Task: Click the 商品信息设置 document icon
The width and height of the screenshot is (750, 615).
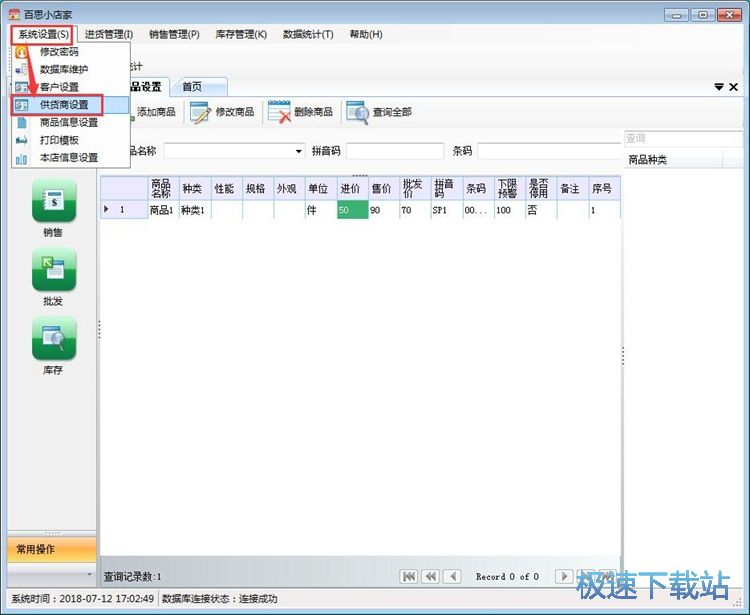Action: 21,122
